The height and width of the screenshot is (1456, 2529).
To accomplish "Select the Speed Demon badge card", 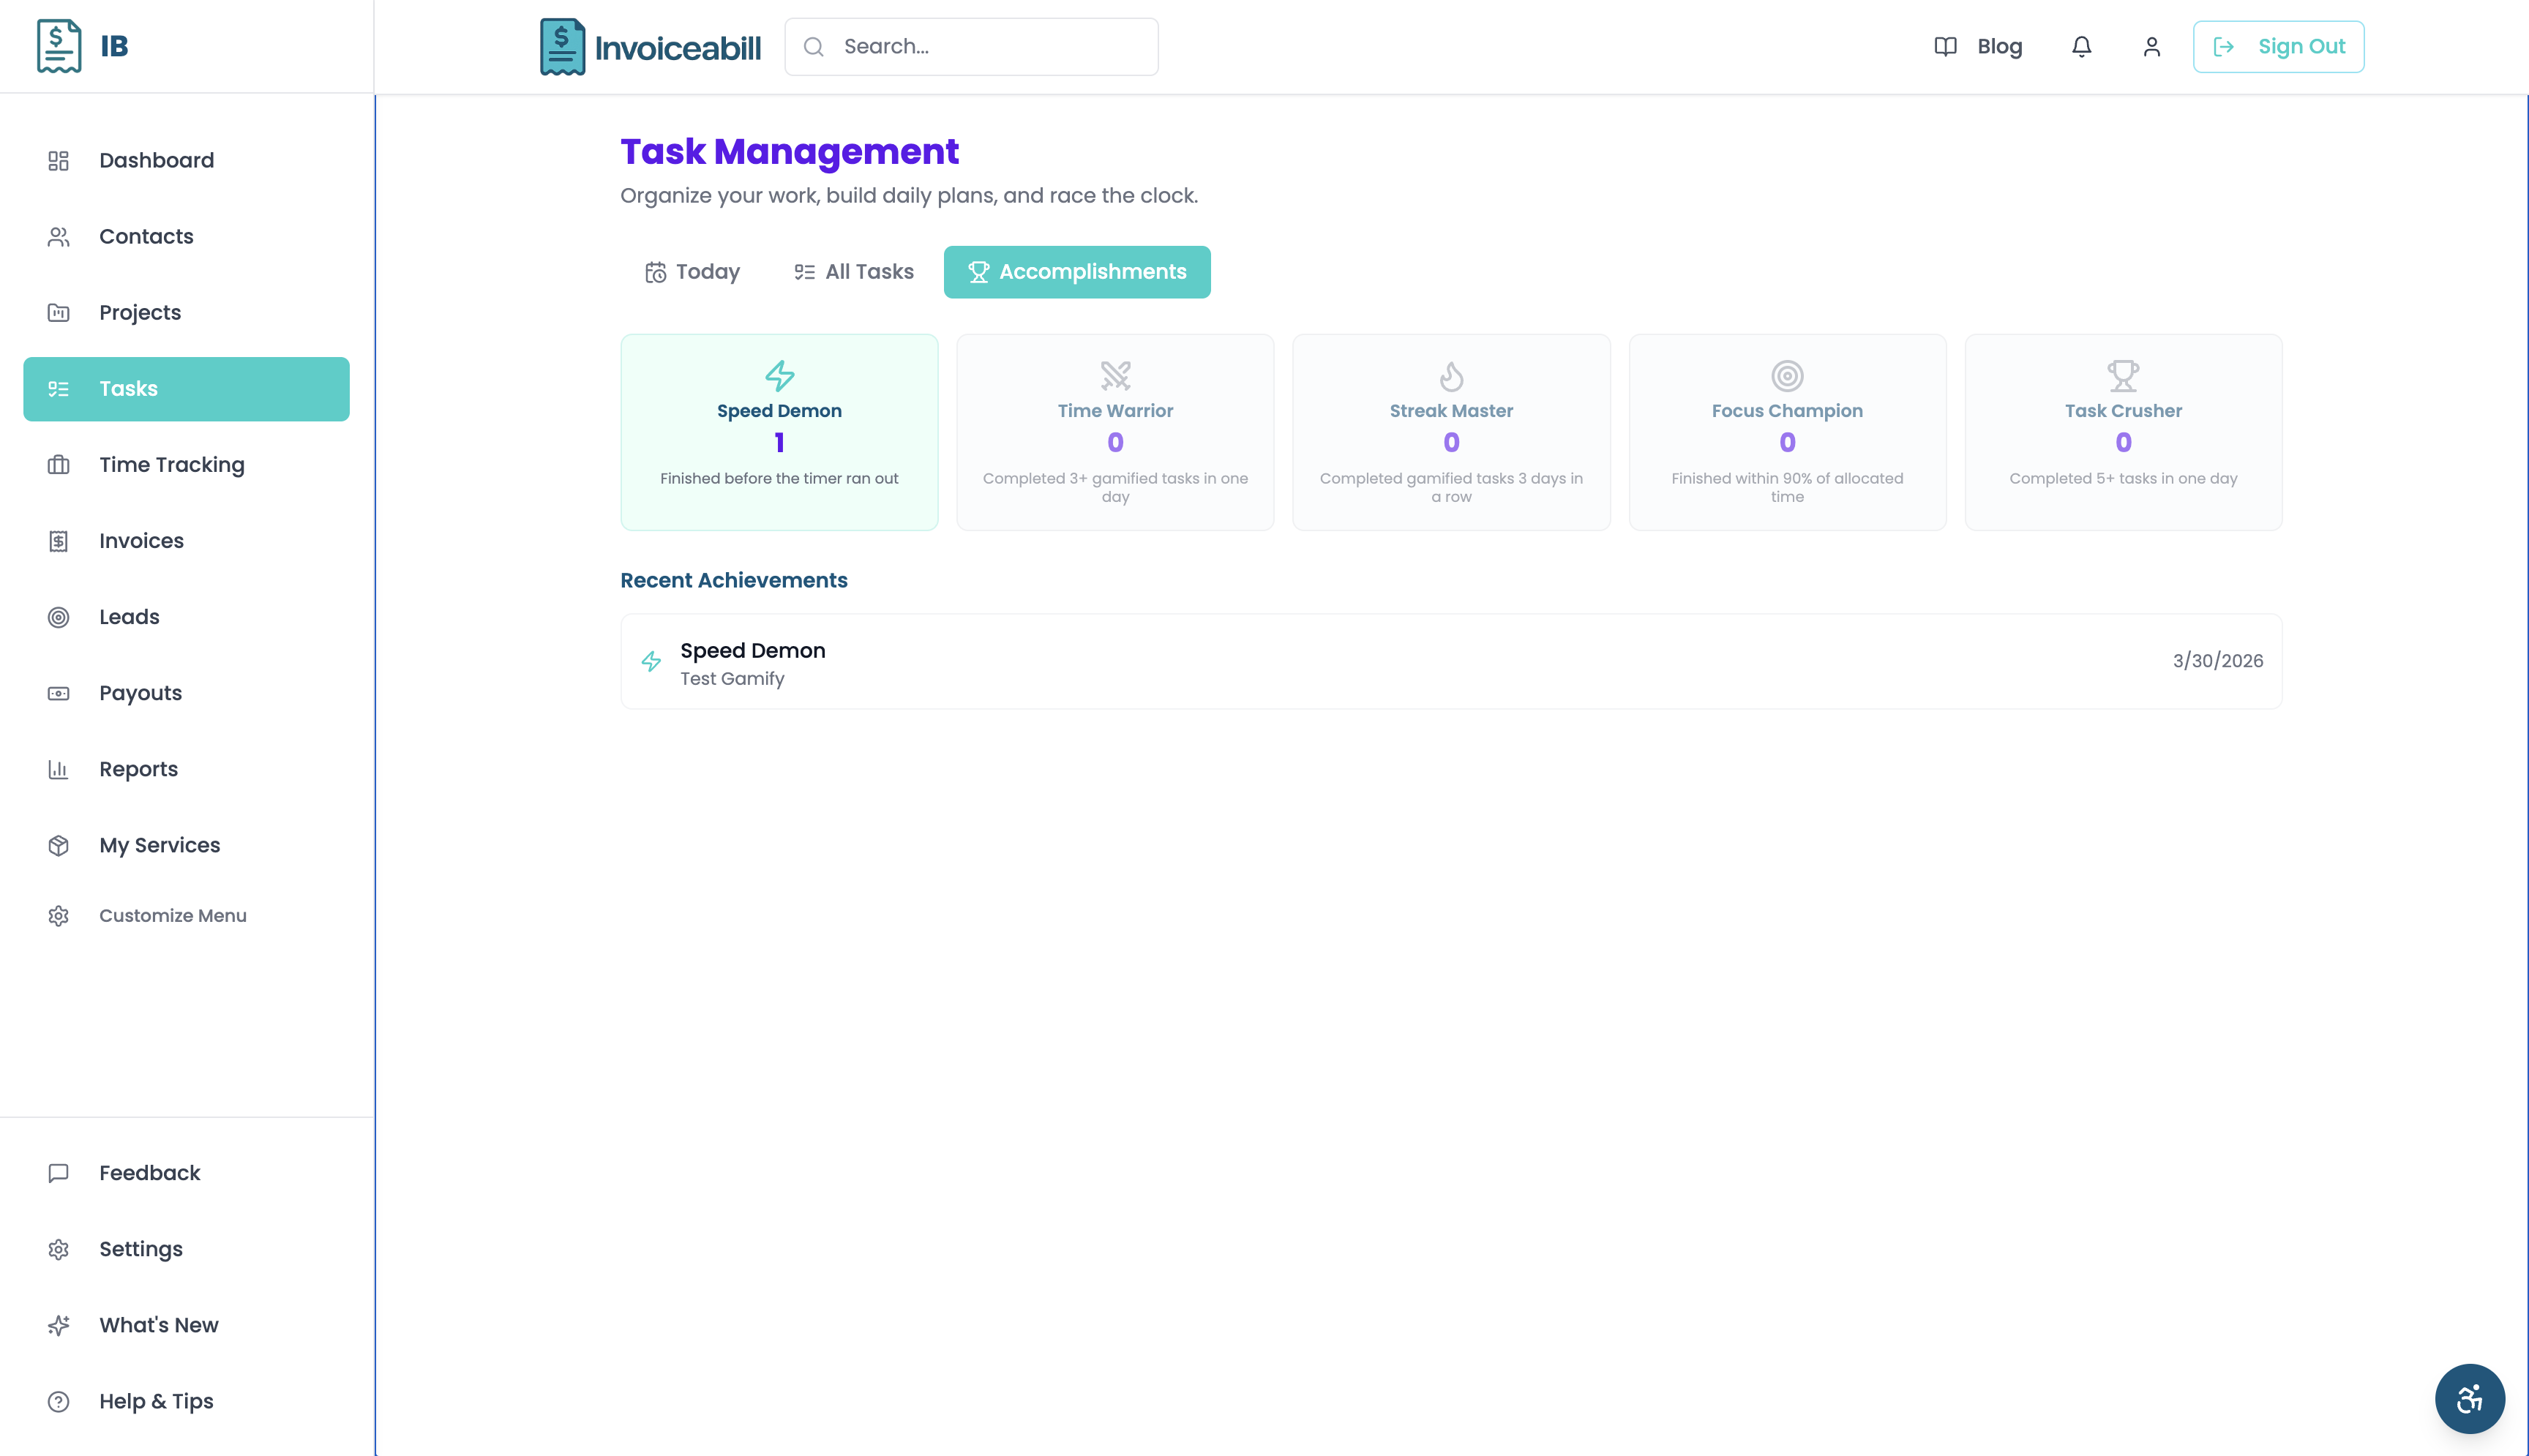I will point(779,432).
